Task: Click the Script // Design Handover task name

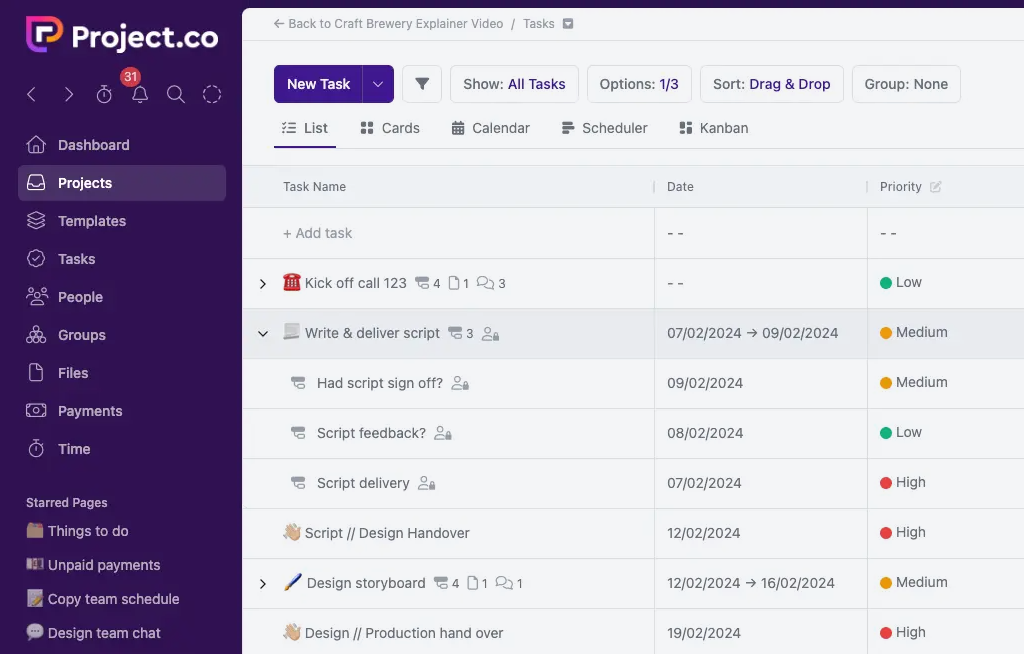Action: tap(387, 533)
